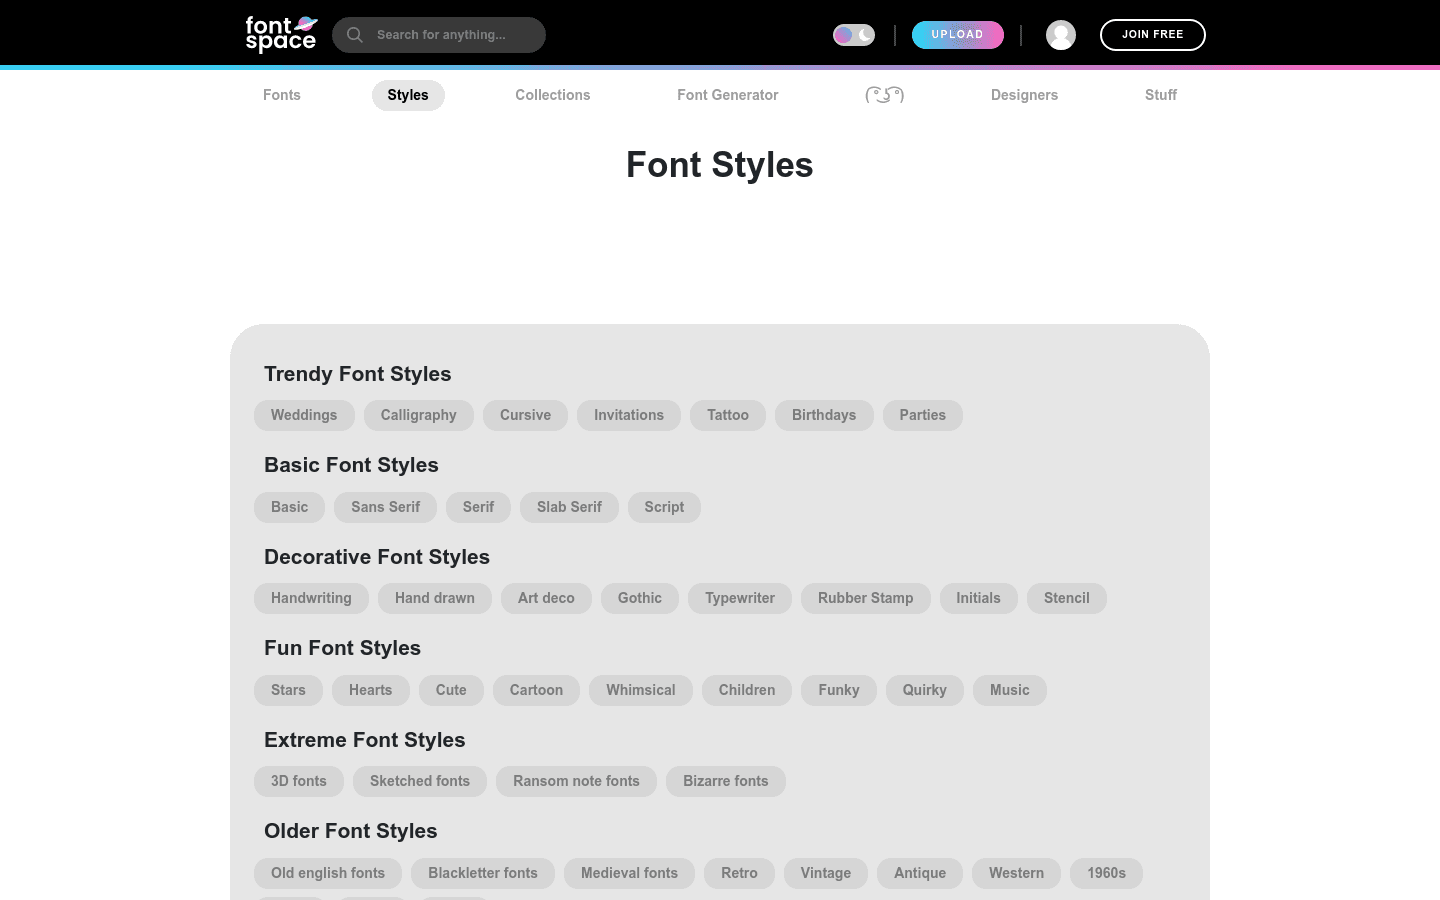This screenshot has height=900, width=1440.
Task: Open the Fonts menu item
Action: [281, 95]
